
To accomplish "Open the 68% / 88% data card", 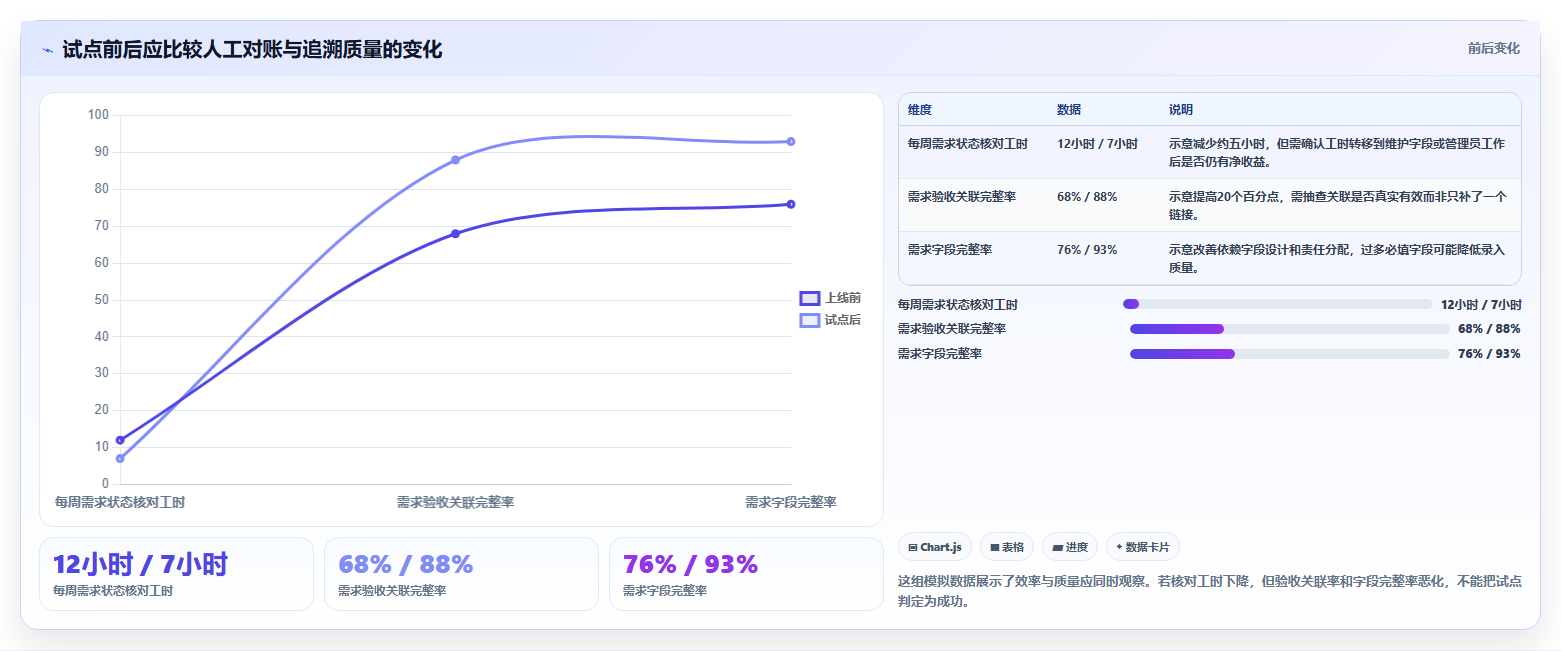I will click(x=461, y=574).
